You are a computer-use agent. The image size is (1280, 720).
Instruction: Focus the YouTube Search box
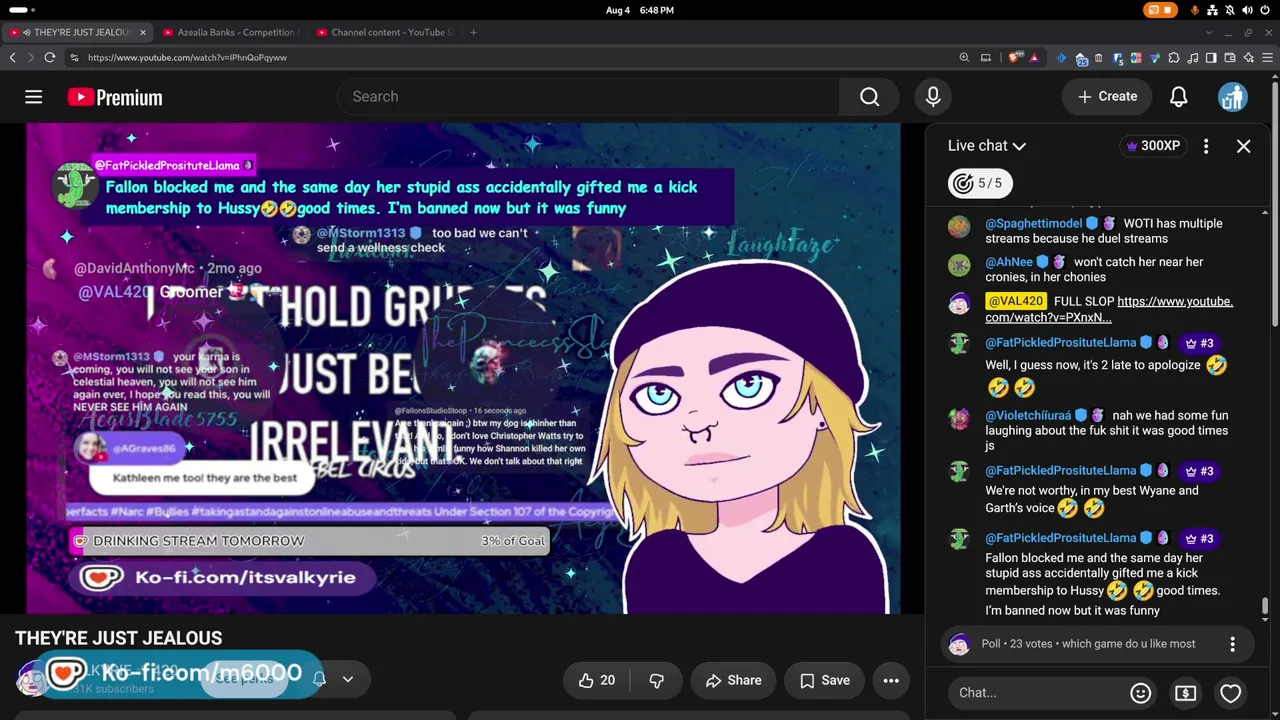point(589,97)
